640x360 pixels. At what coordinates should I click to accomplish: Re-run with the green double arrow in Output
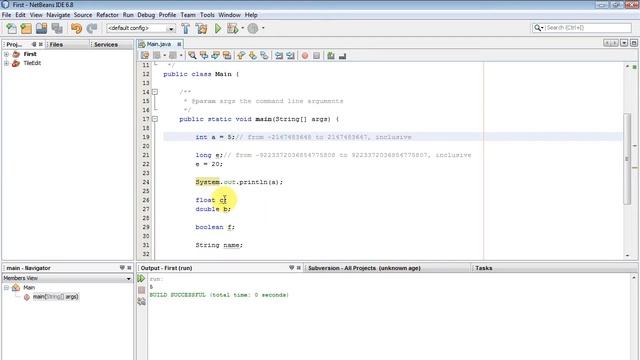click(141, 279)
